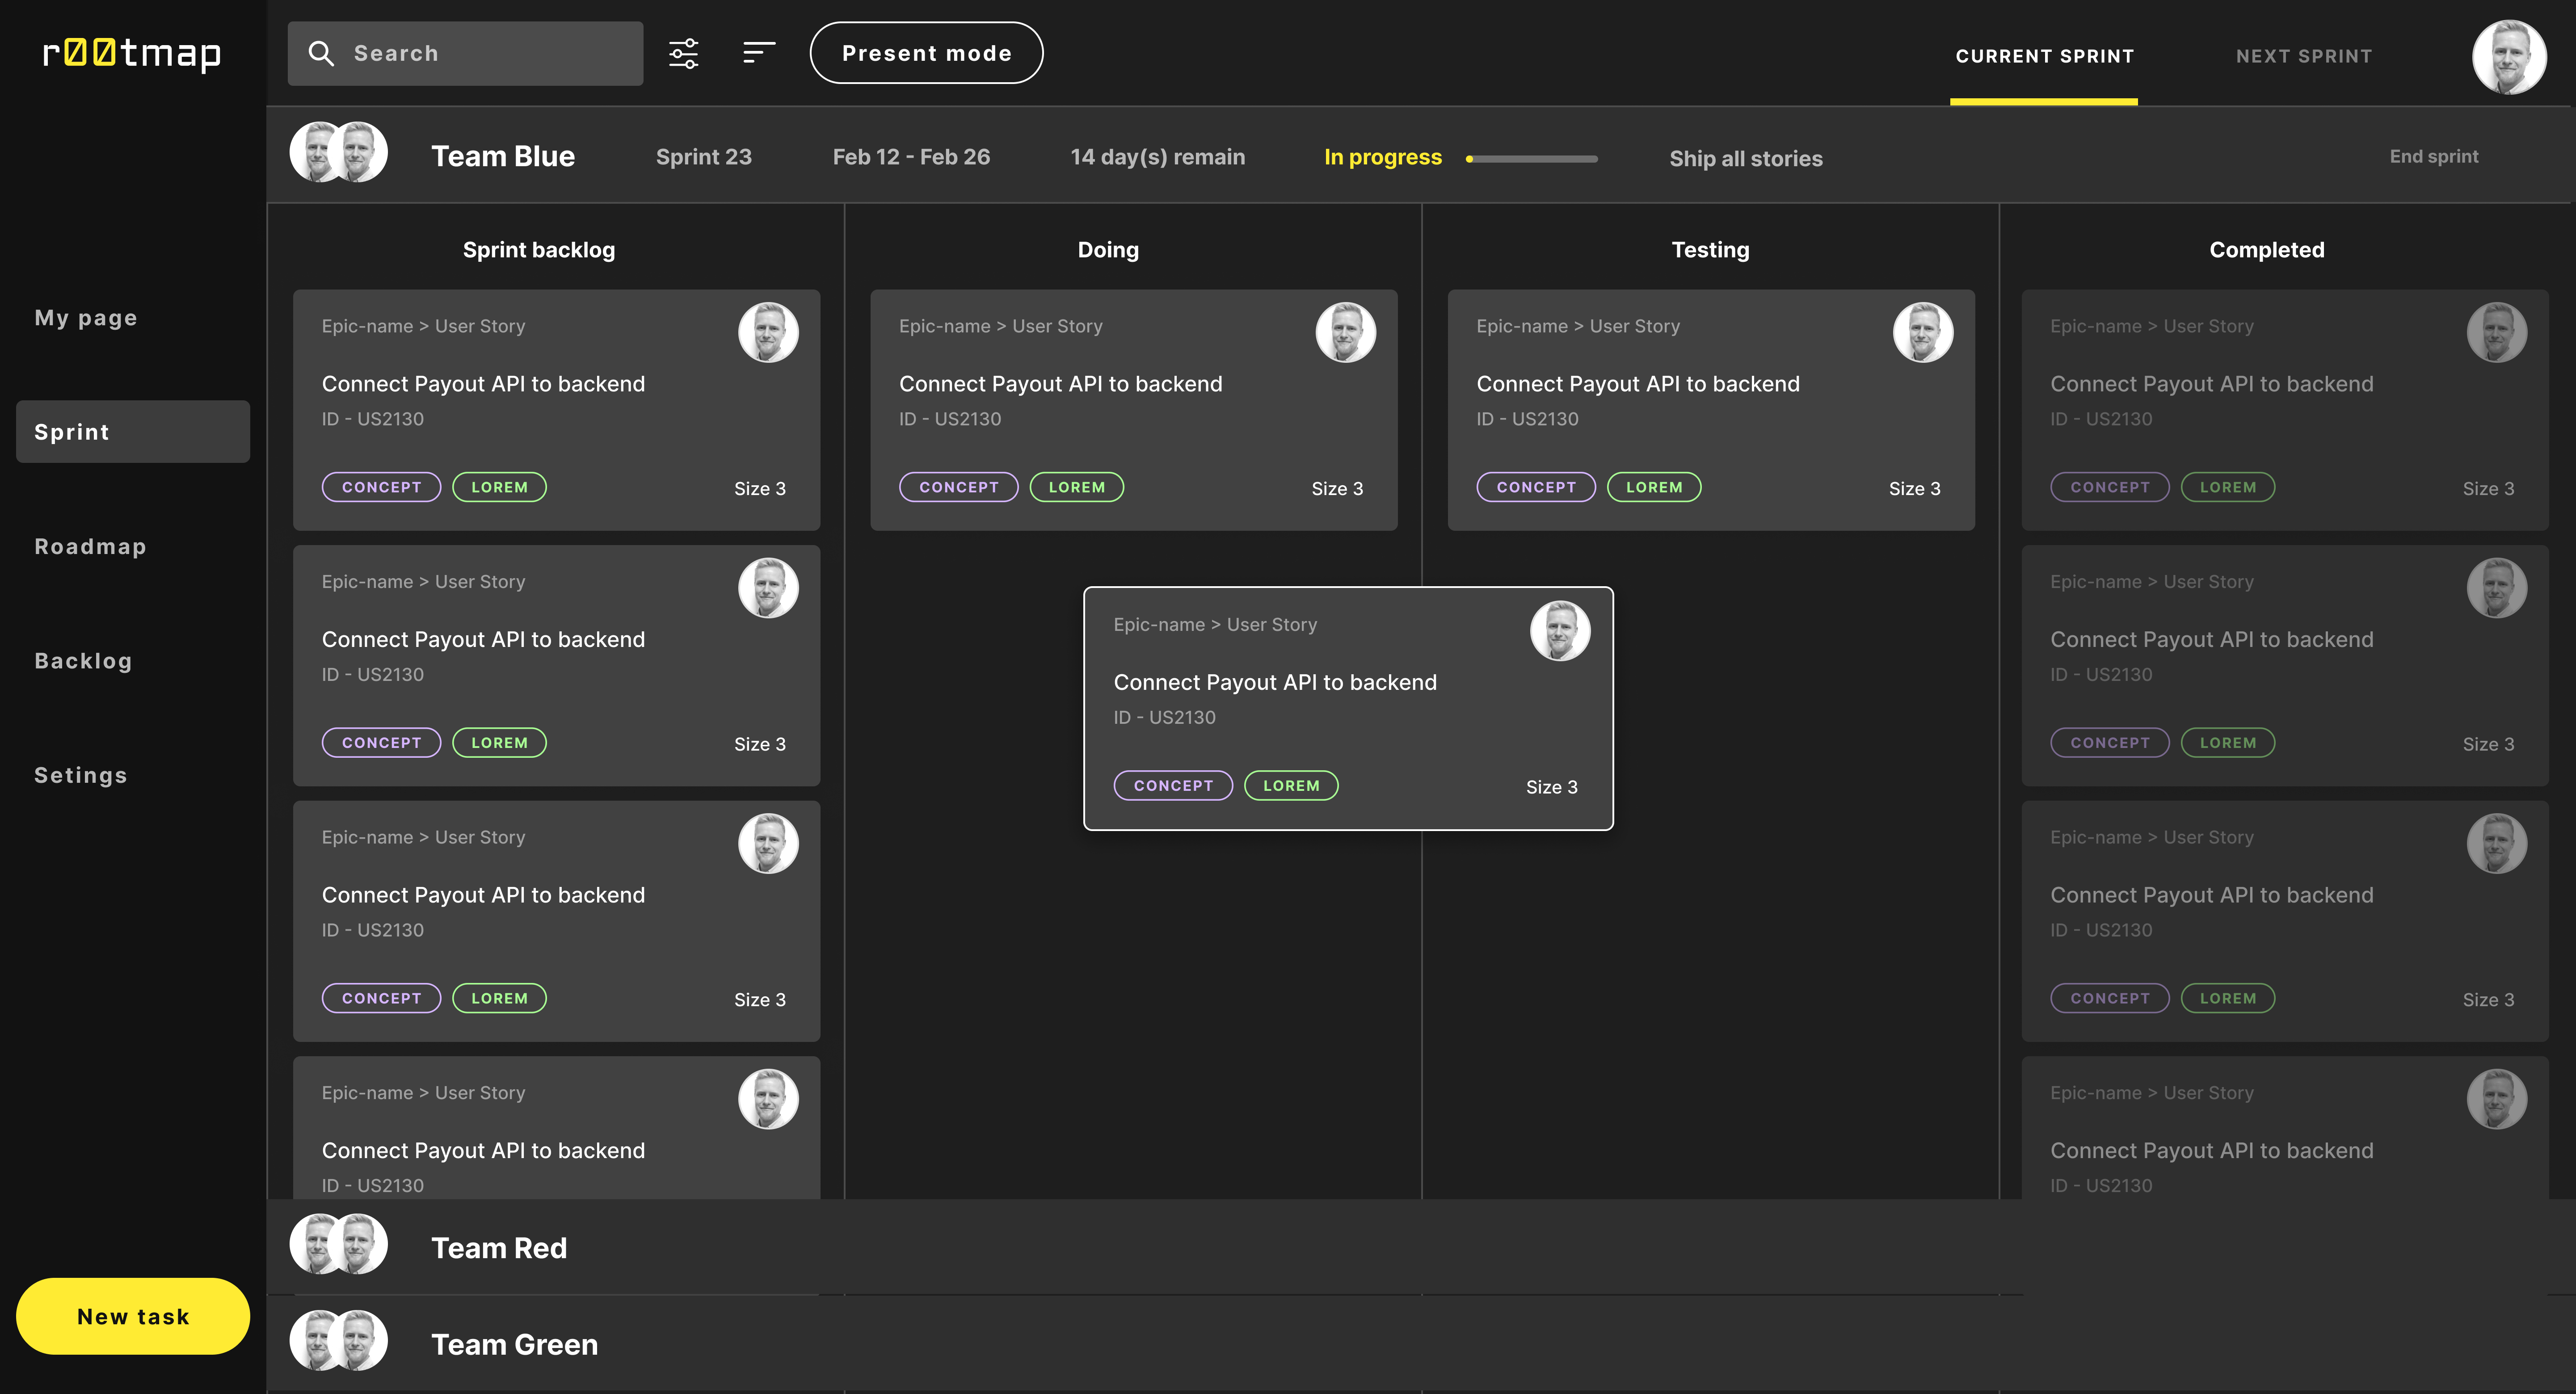2576x1394 pixels.
Task: Switch to the Next Sprint tab
Action: tap(2304, 57)
